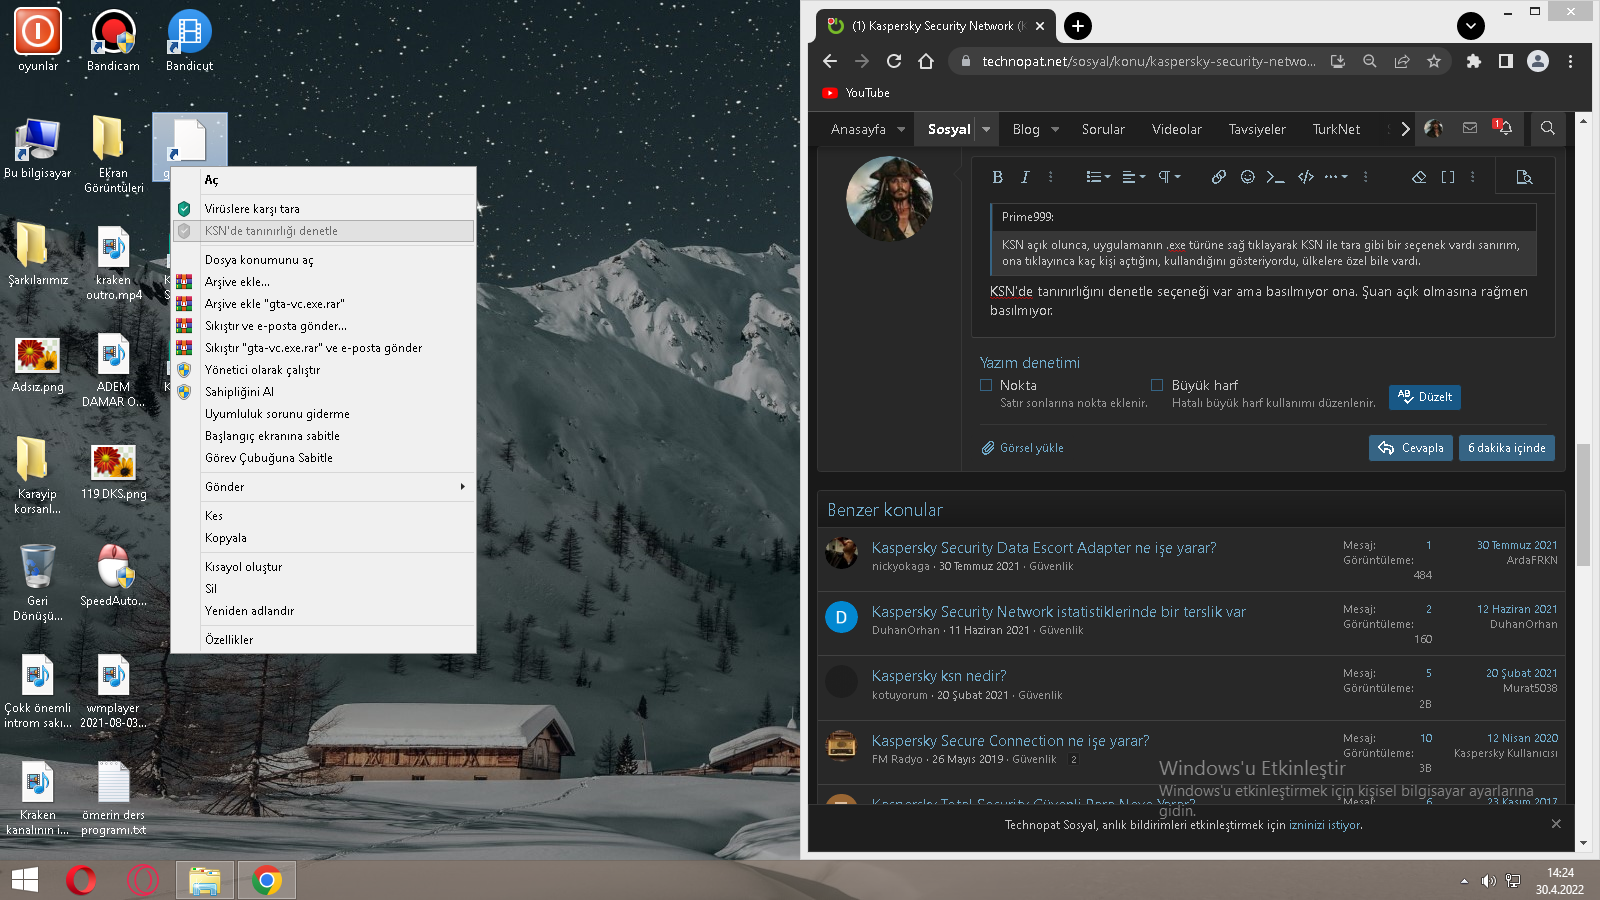
Task: Insert a link with the chain icon
Action: pos(1219,177)
